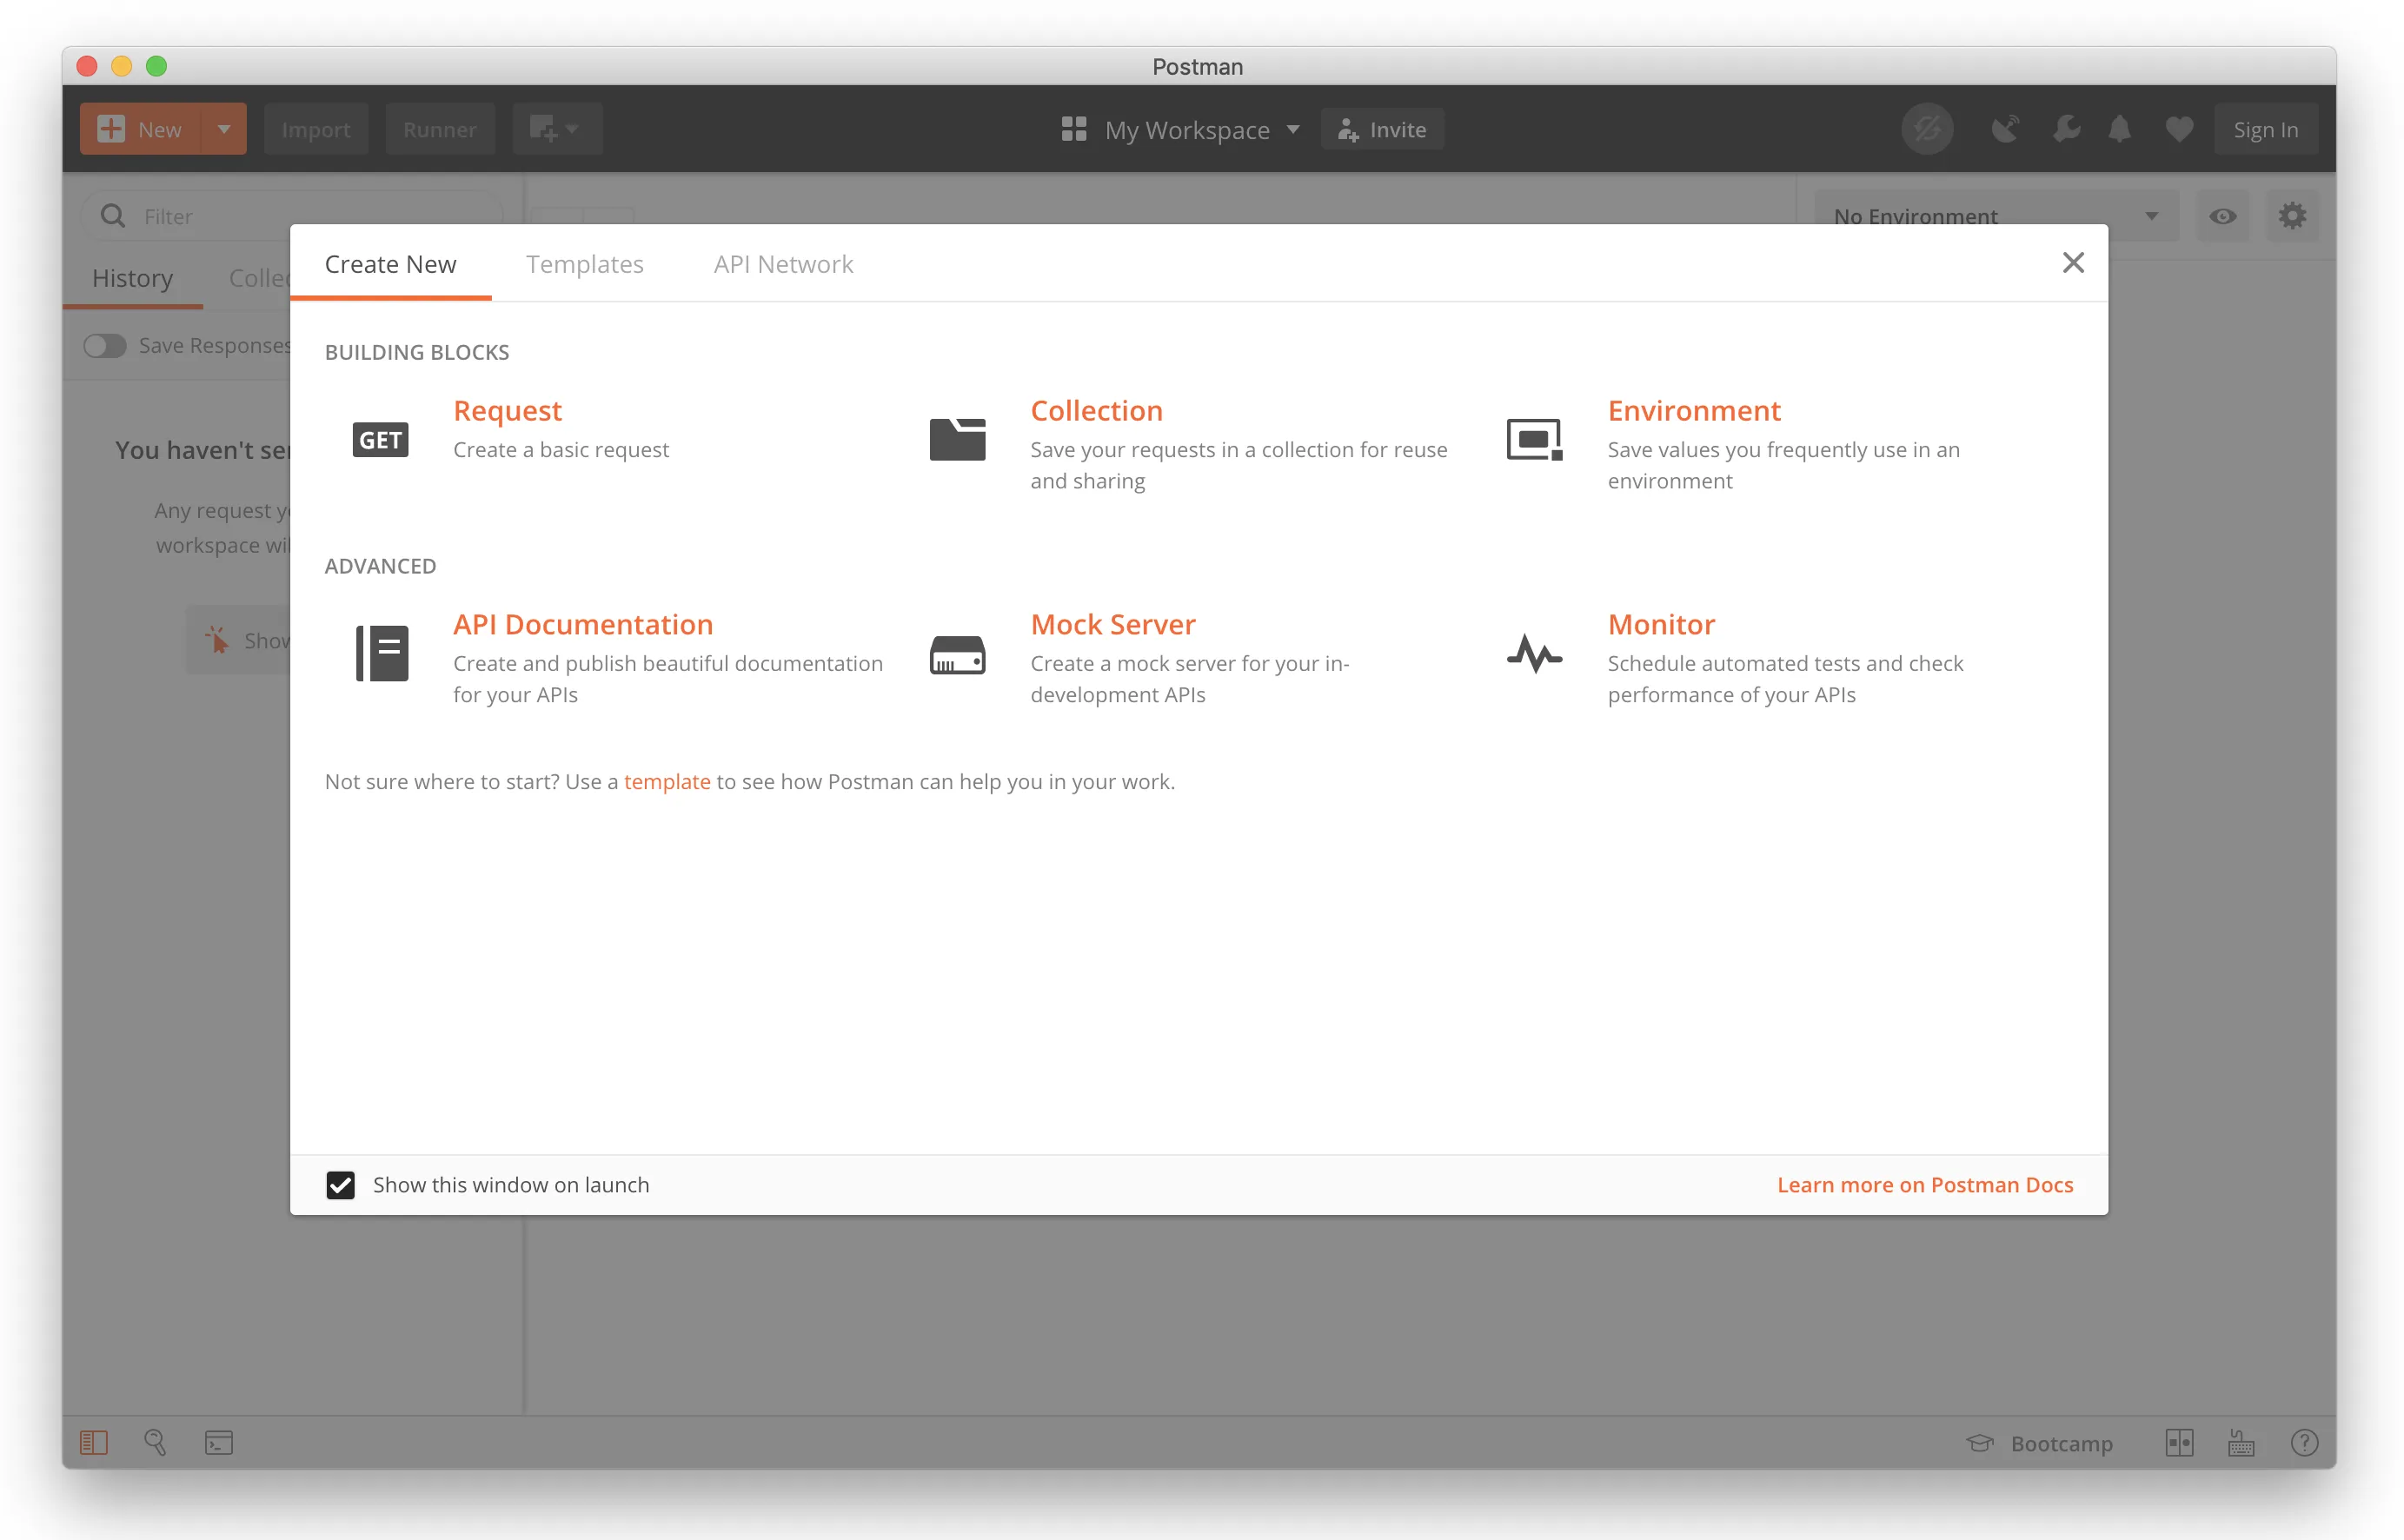Click the Find magnifier icon in status bar
Viewport: 2404px width, 1540px height.
[x=155, y=1443]
